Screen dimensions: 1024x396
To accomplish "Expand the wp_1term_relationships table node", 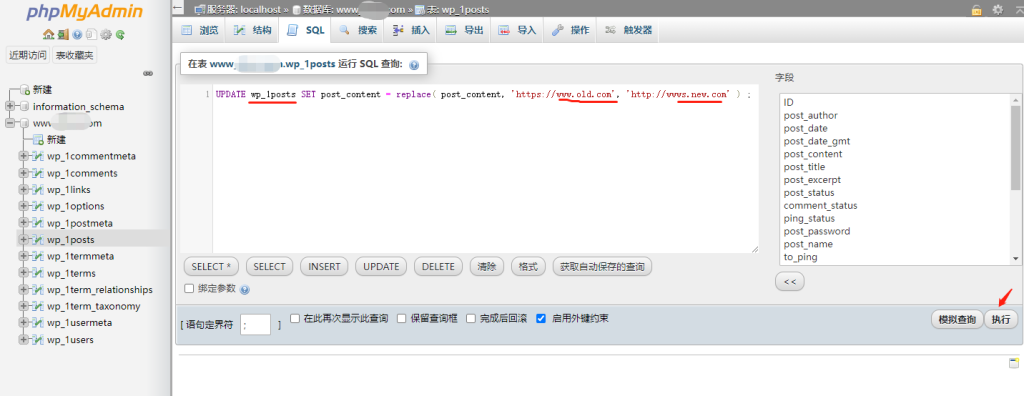I will [x=24, y=289].
